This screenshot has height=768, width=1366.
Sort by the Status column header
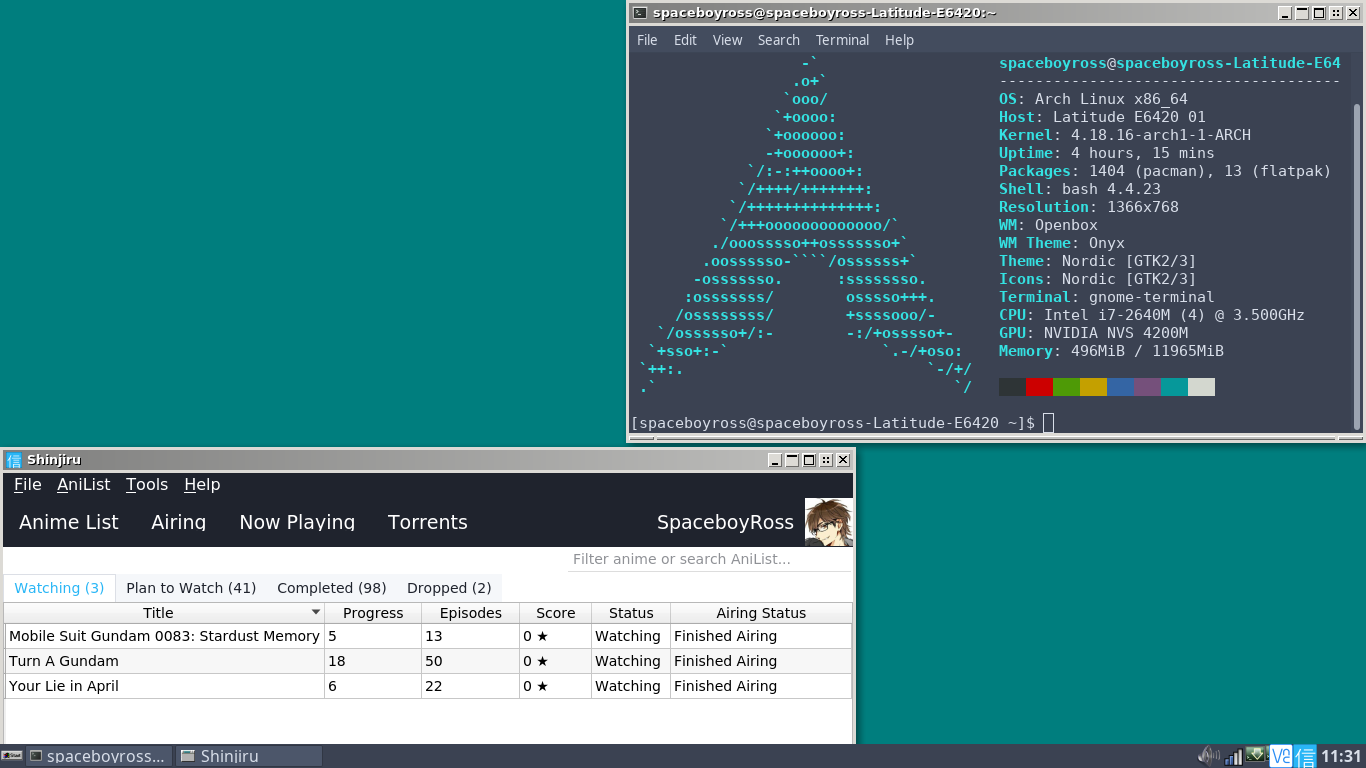tap(631, 613)
